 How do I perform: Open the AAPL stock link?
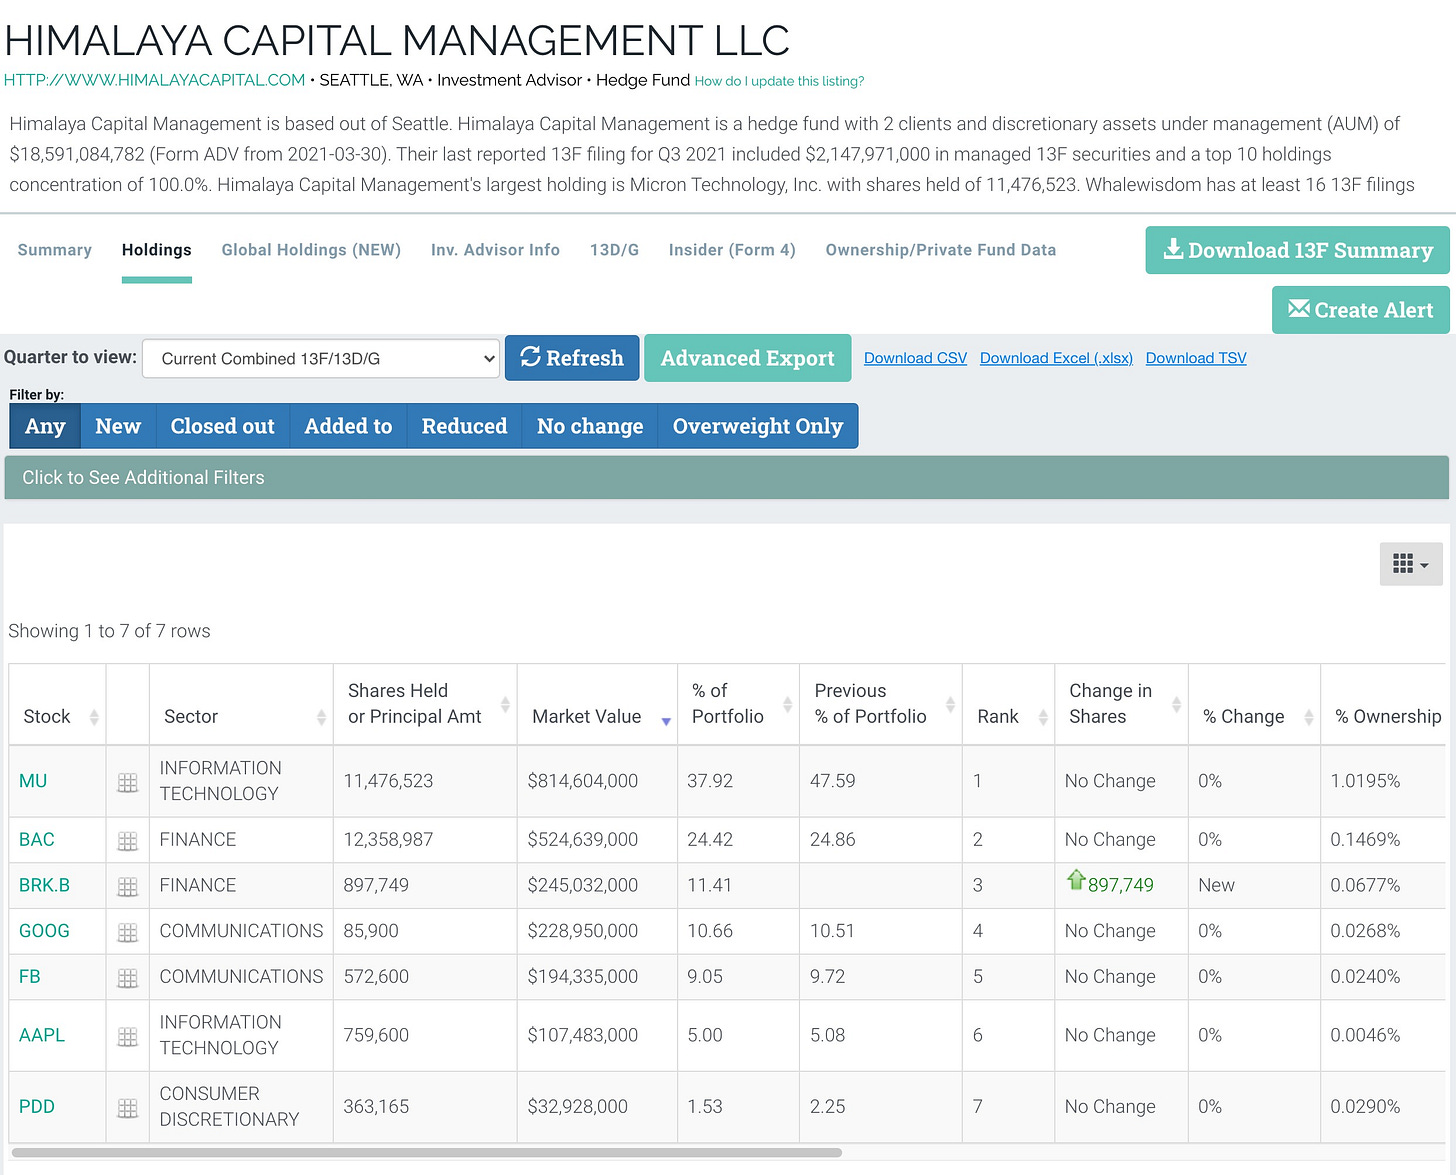(42, 1036)
